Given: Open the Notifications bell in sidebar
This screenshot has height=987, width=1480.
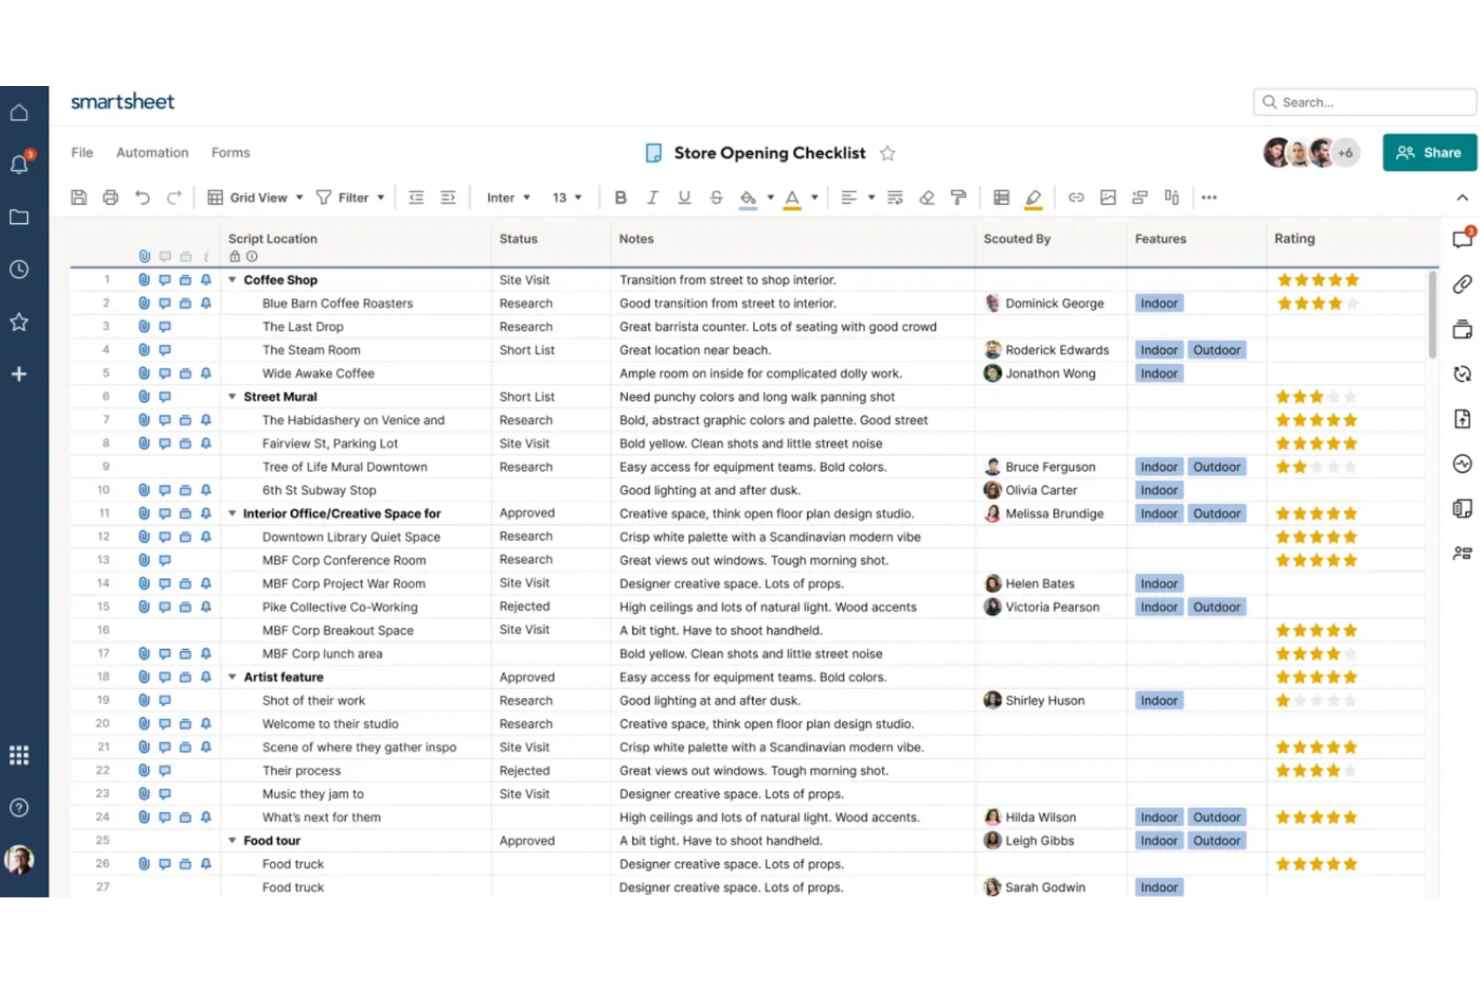Looking at the screenshot, I should tap(19, 164).
